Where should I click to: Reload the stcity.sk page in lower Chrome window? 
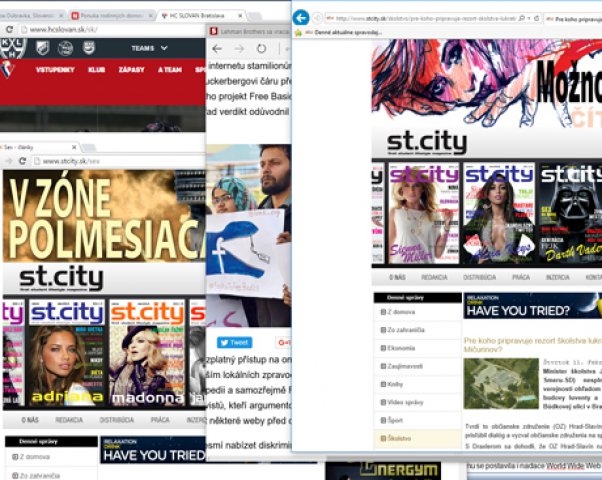(x=21, y=160)
